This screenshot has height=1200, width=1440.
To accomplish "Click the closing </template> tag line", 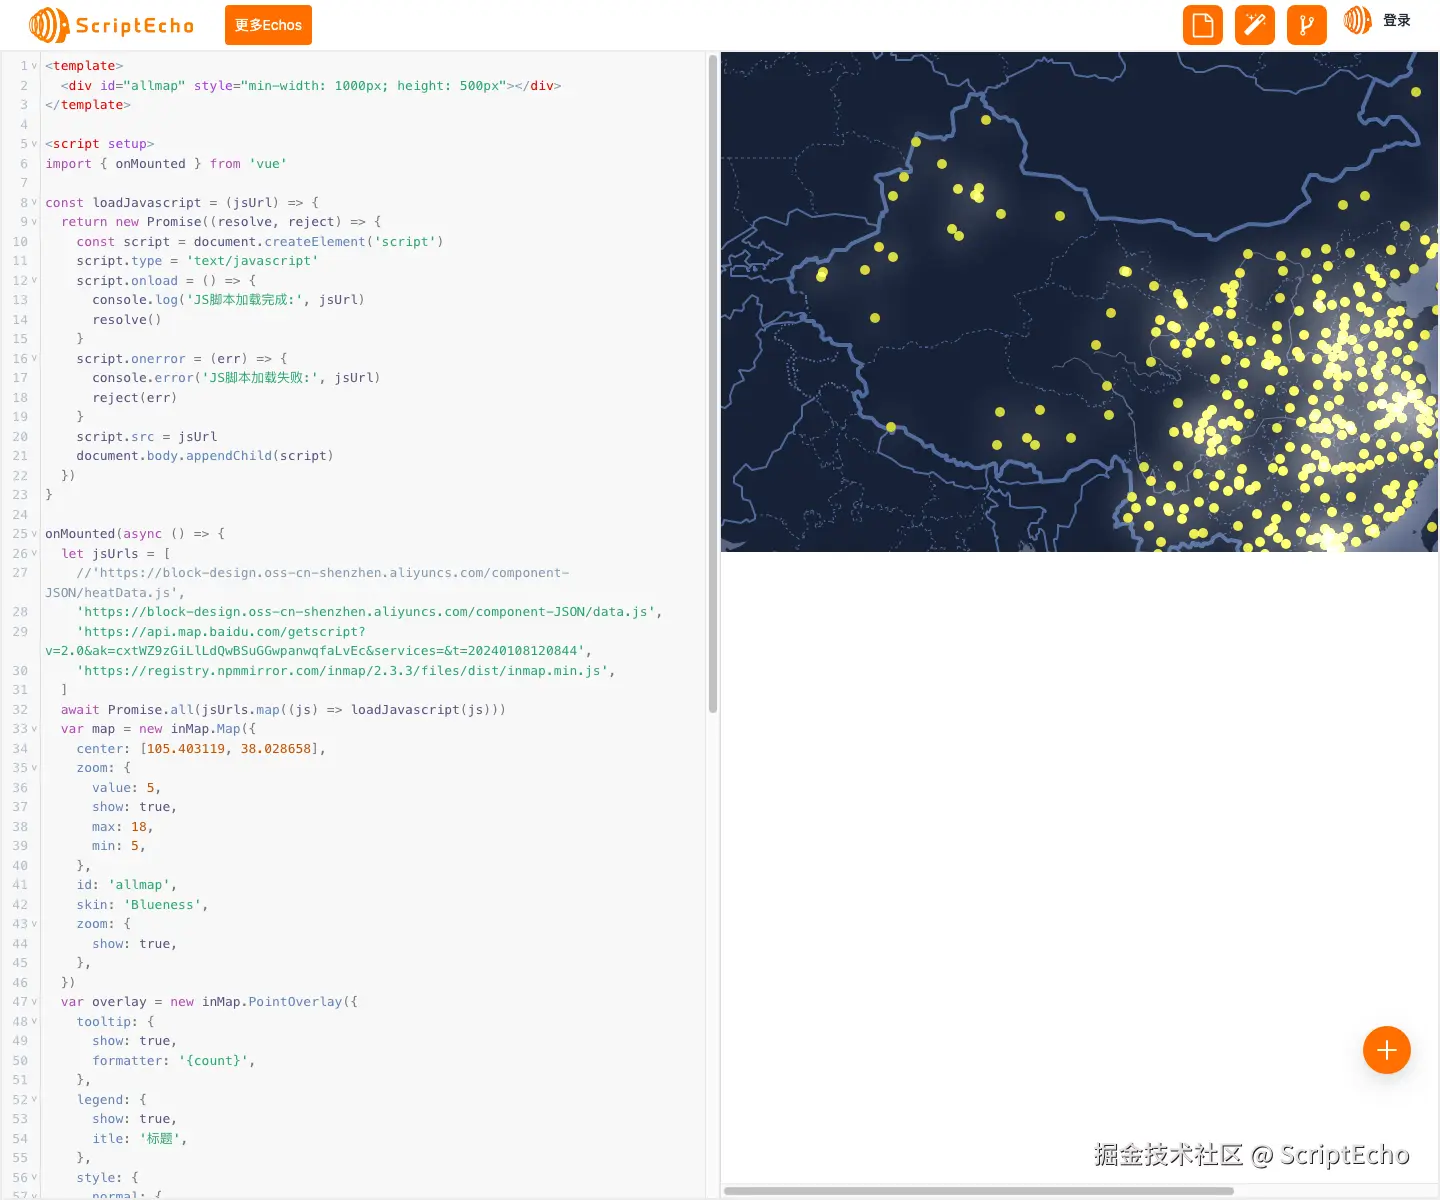I will 88,105.
